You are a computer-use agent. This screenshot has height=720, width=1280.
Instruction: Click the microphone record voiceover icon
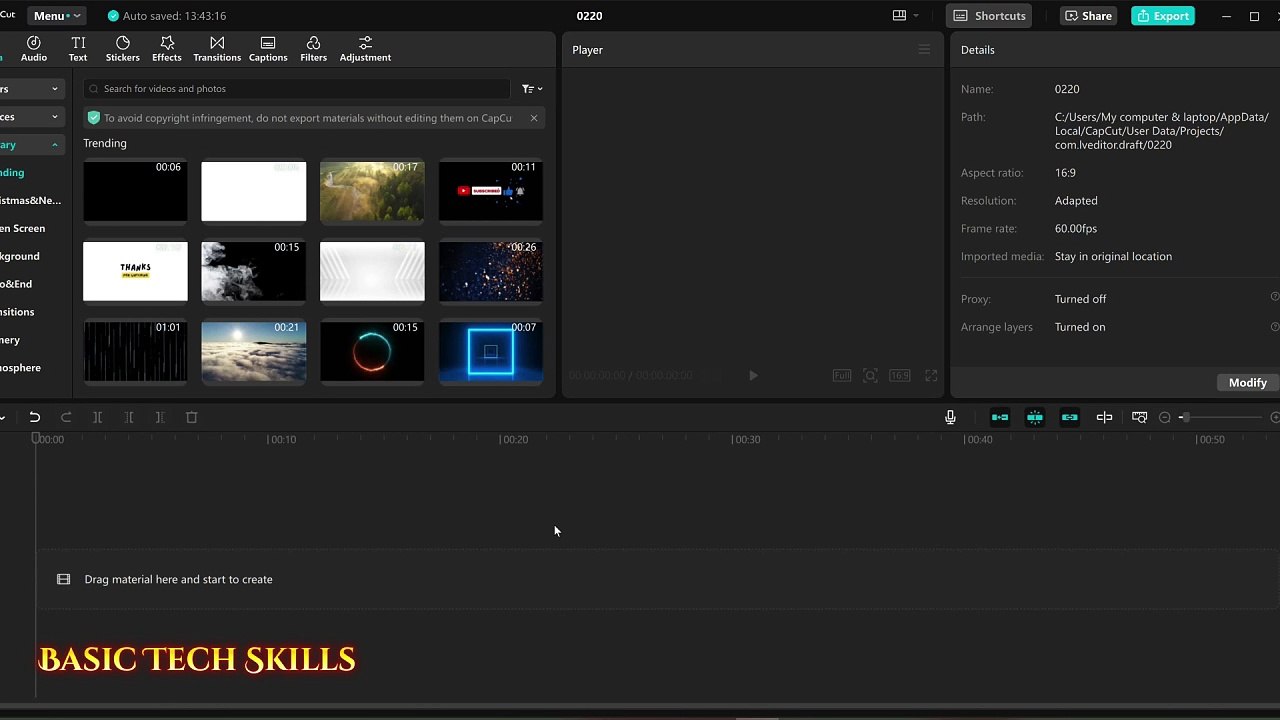[x=950, y=417]
